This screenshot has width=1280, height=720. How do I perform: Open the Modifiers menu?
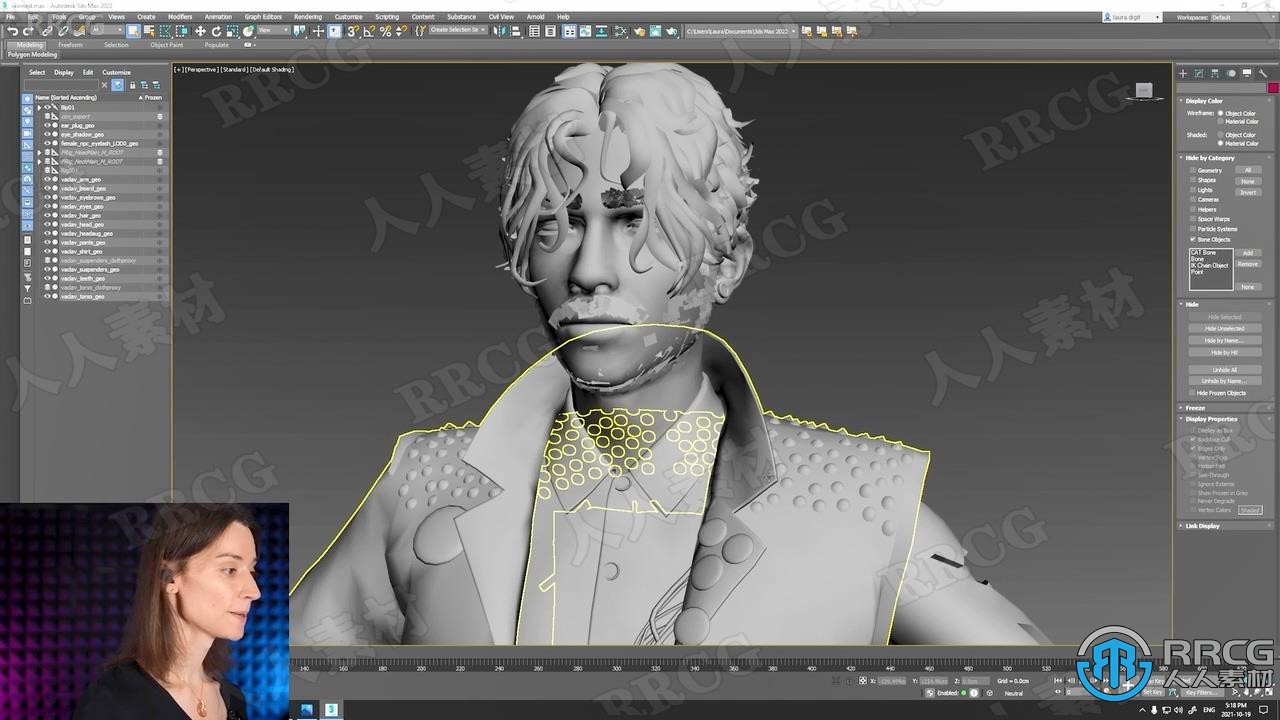(x=180, y=17)
